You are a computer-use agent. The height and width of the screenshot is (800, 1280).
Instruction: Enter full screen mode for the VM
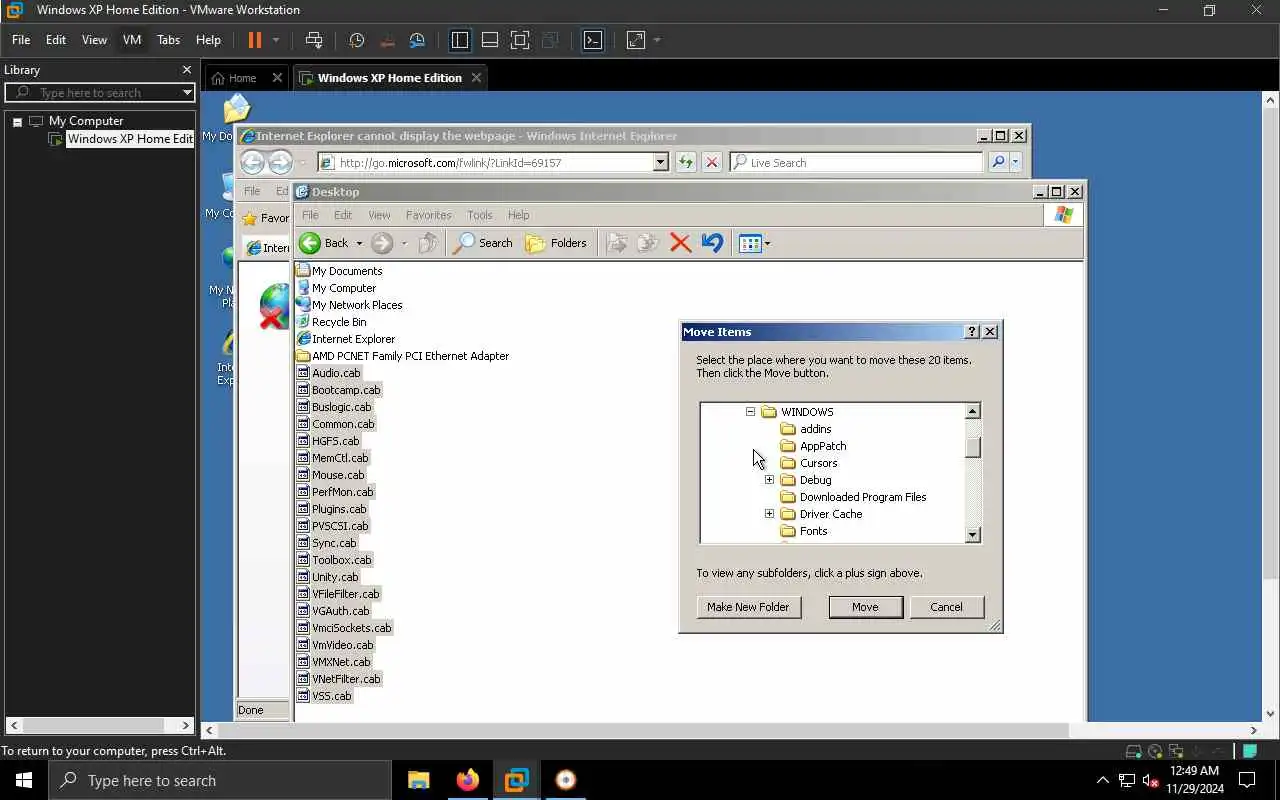[x=520, y=40]
